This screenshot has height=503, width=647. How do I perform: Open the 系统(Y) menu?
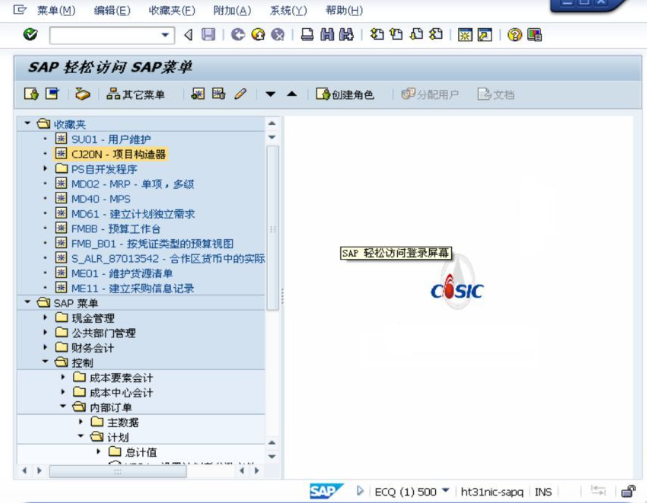pos(288,10)
